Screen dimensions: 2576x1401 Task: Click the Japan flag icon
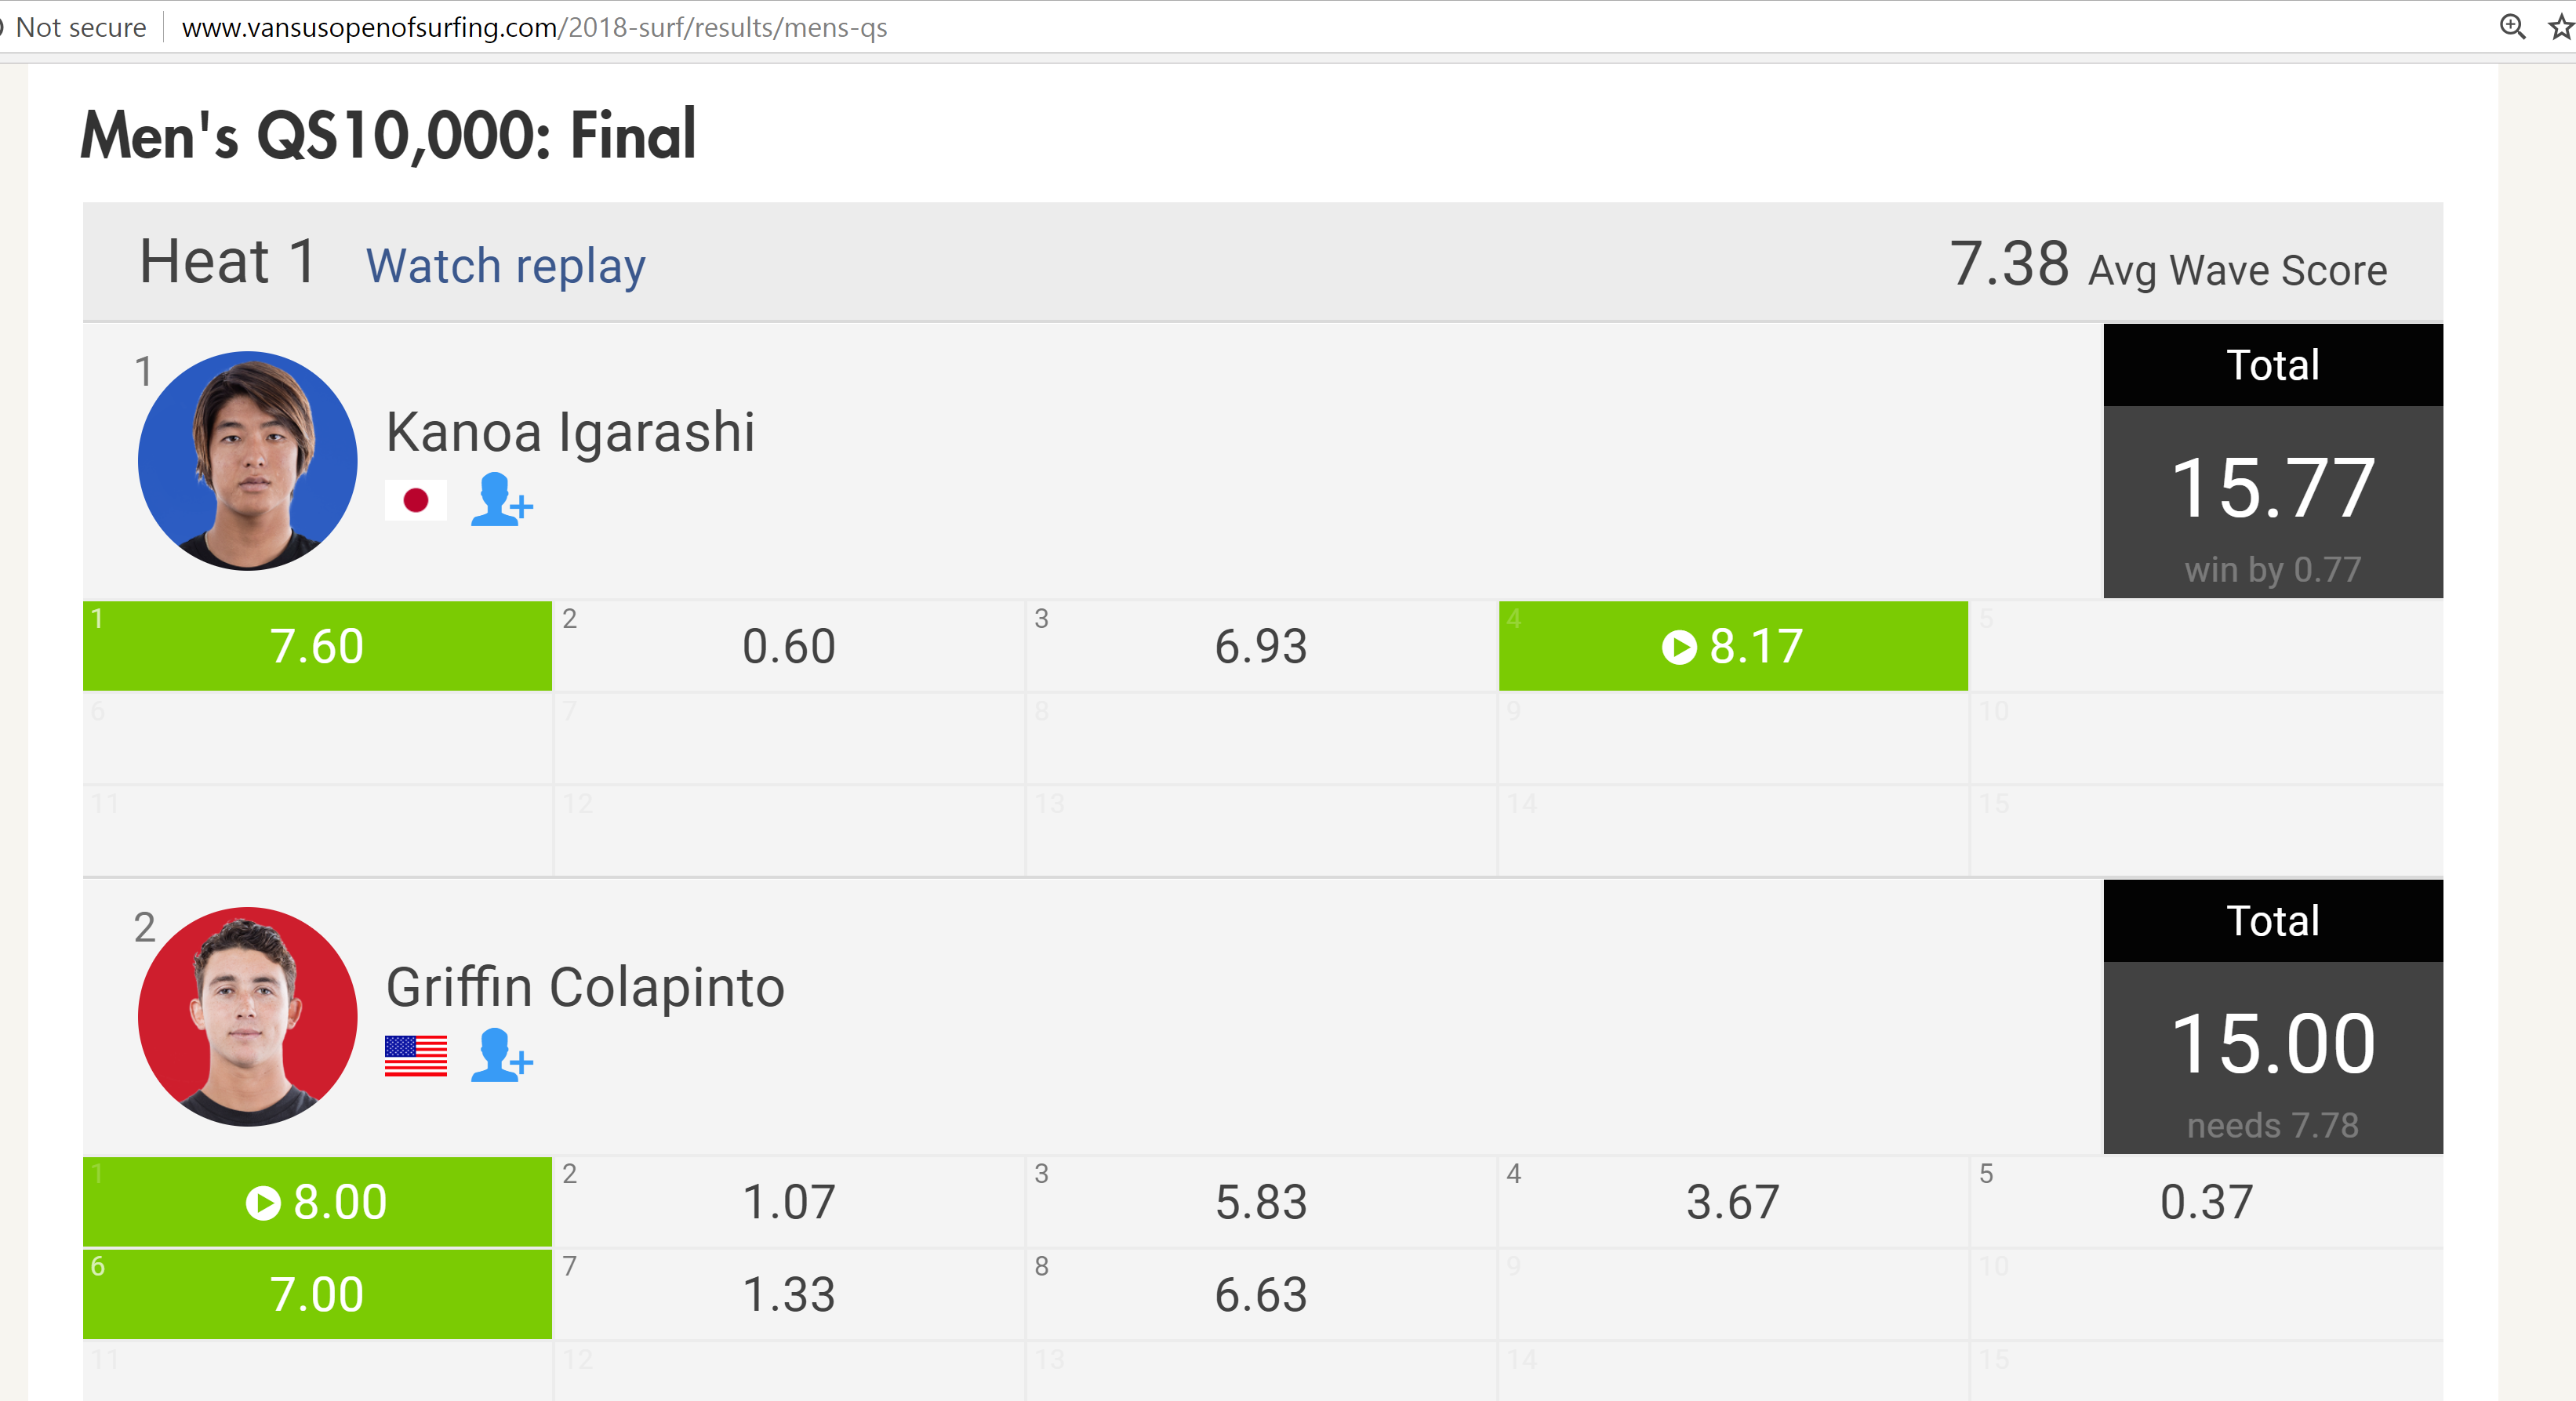415,500
